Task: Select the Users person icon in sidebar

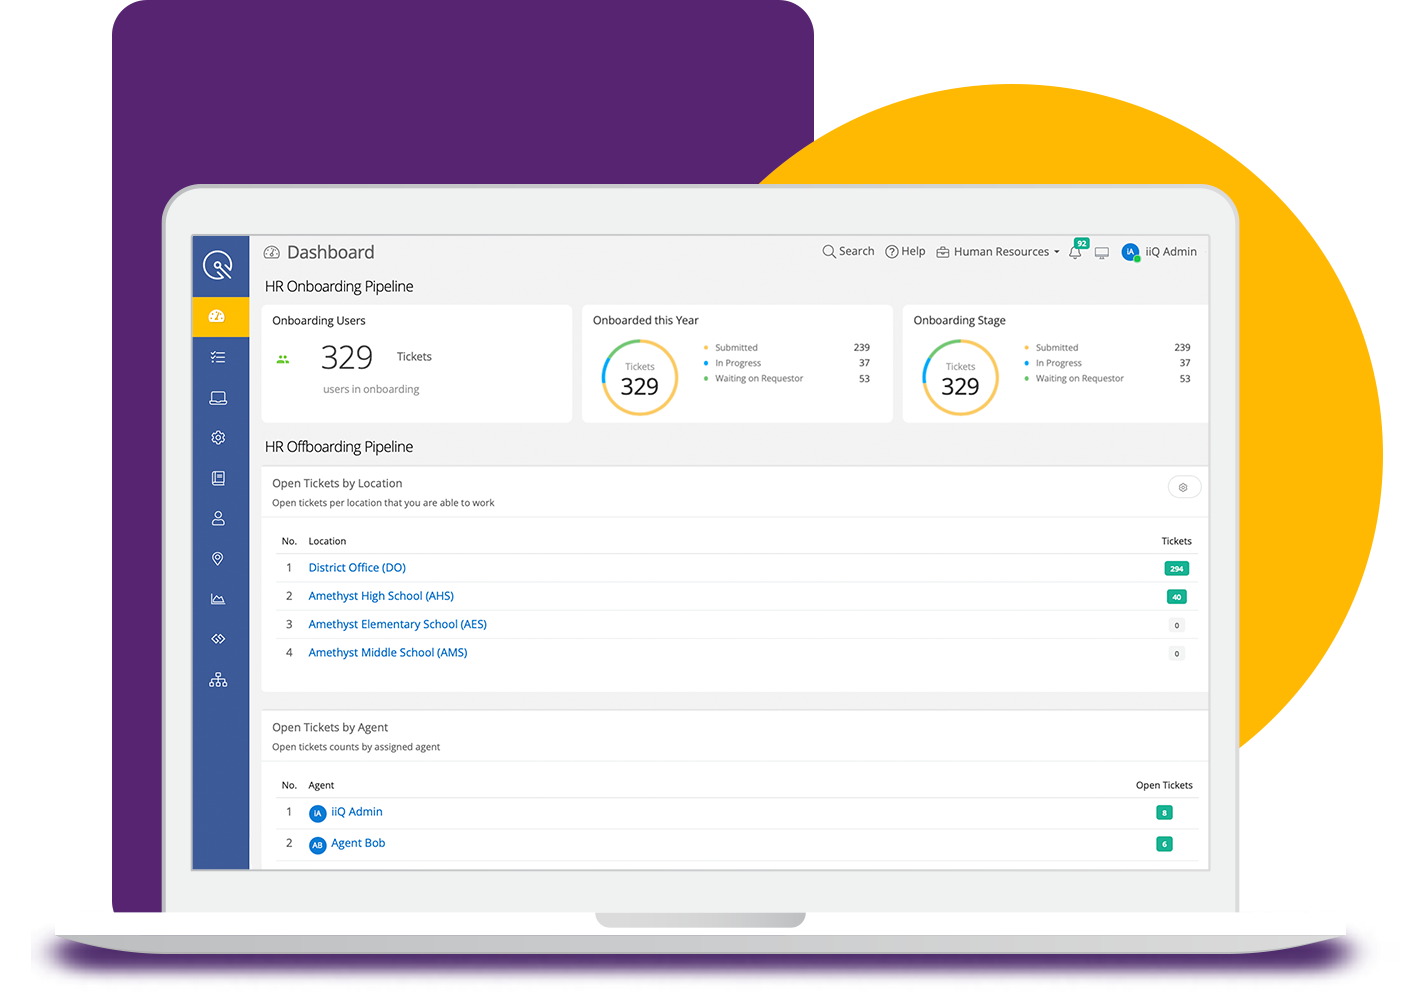Action: pyautogui.click(x=218, y=518)
